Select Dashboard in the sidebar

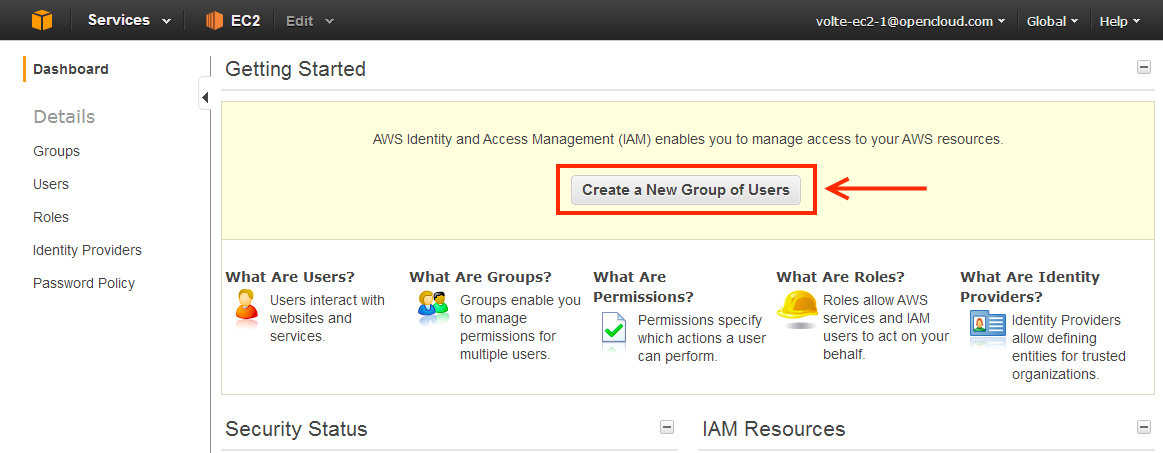coord(71,69)
